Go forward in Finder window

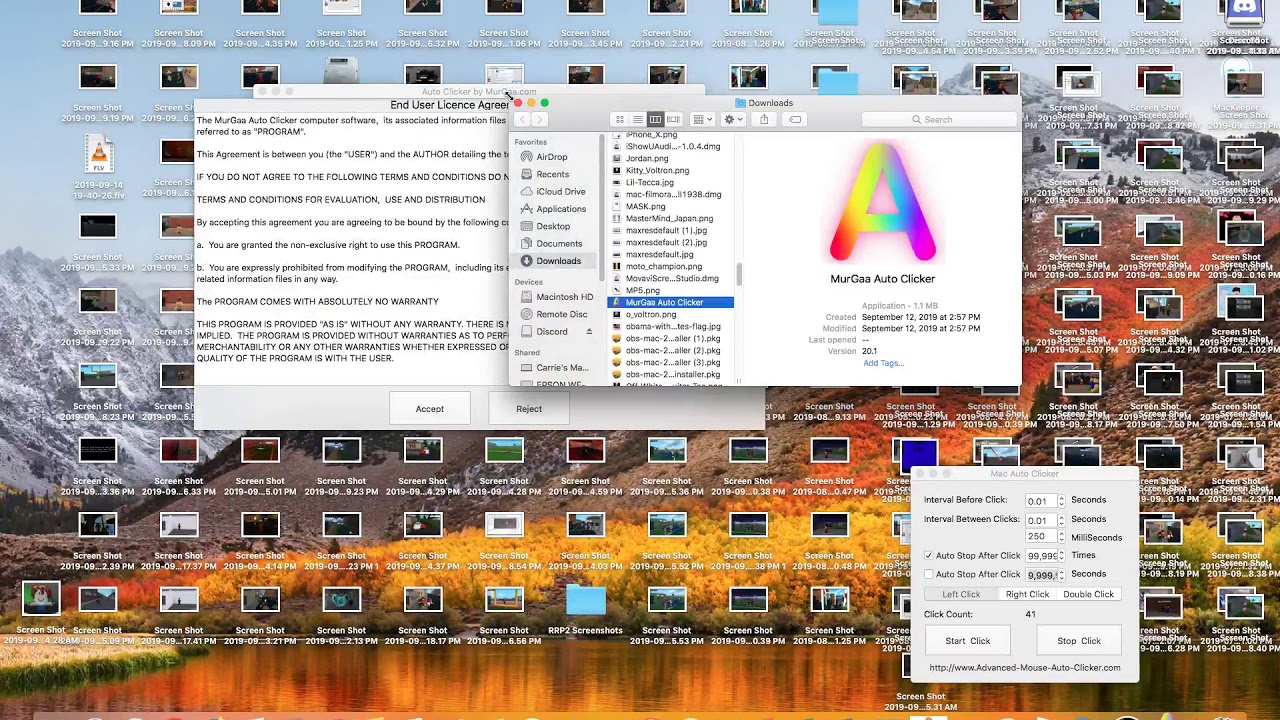point(540,119)
